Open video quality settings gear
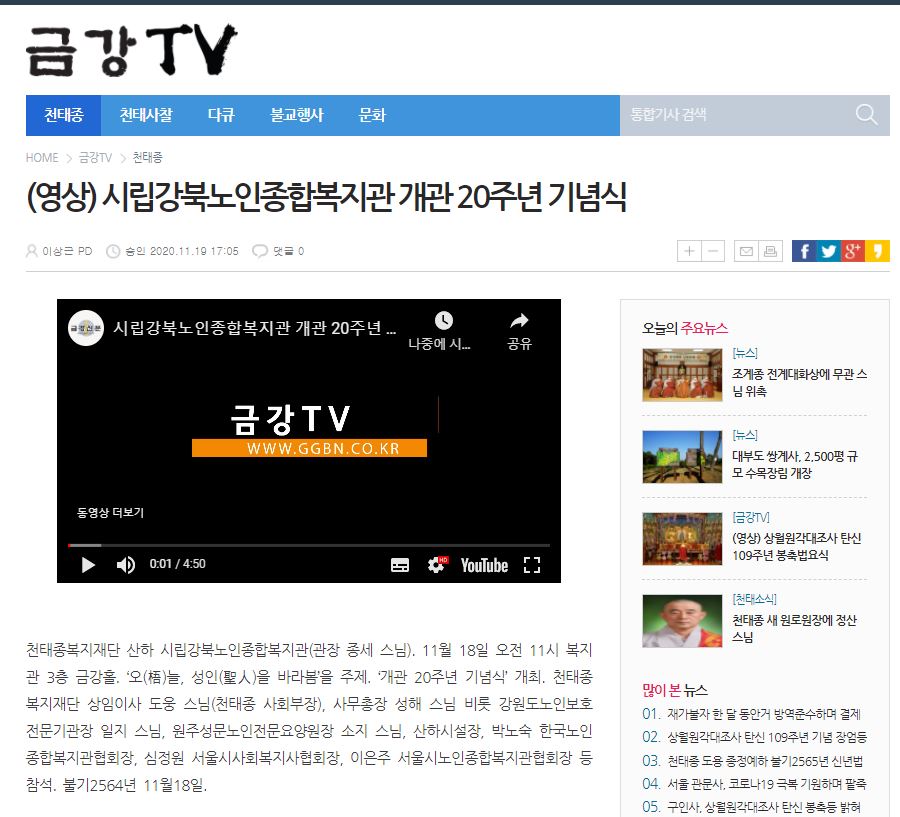The height and width of the screenshot is (817, 900). coord(436,565)
